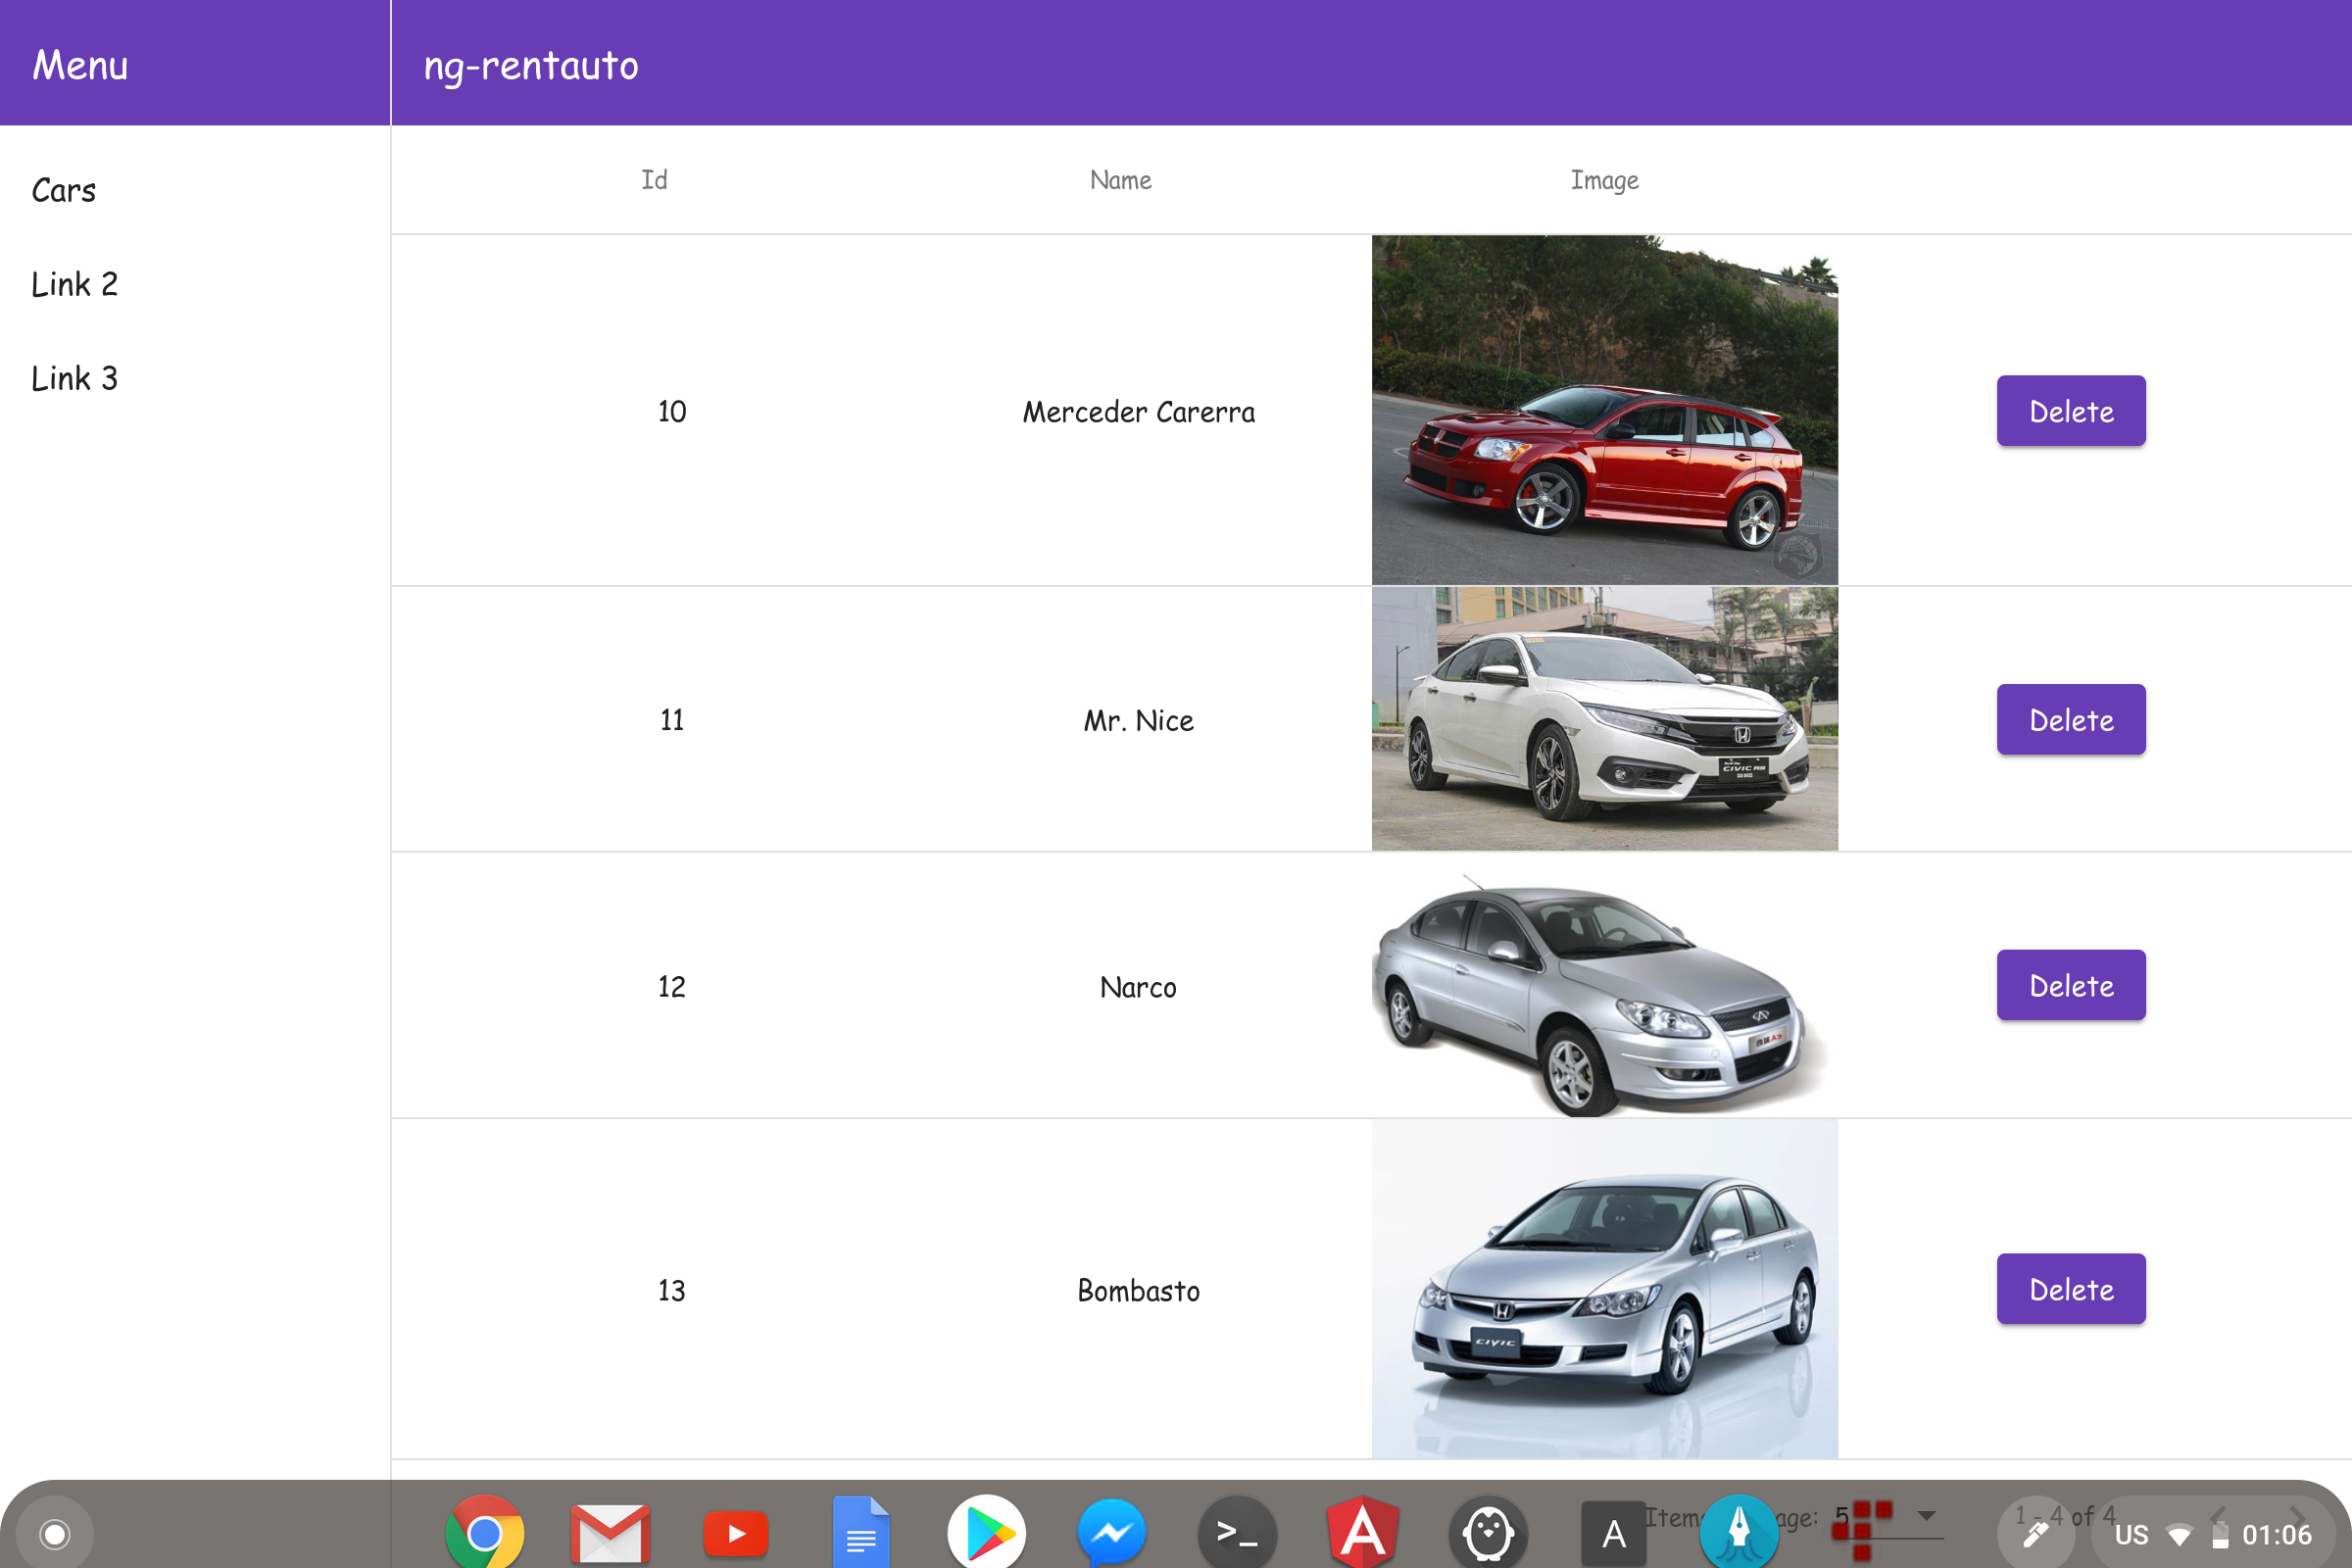Launch Gmail from the shelf
Viewport: 2352px width, 1568px height.
coord(610,1532)
